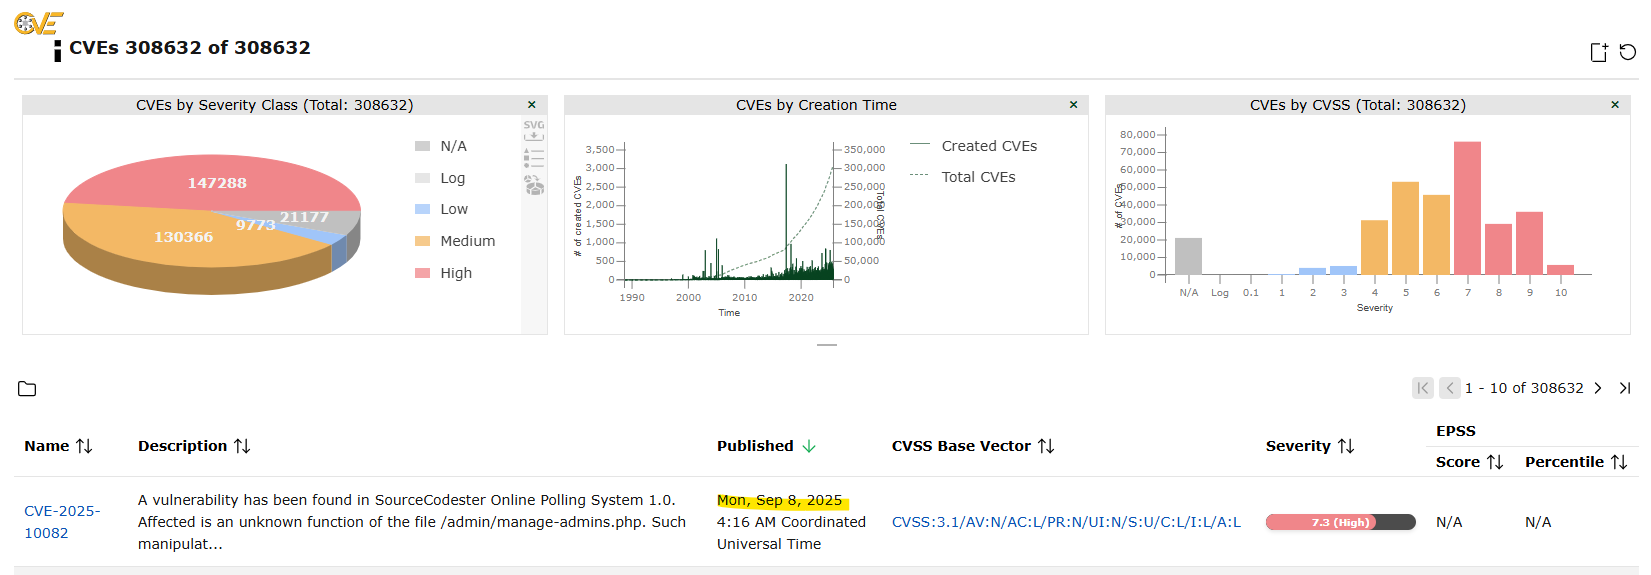Screen dimensions: 1651x575
Task: Reset dashboard to defaults icon
Action: tap(1628, 53)
